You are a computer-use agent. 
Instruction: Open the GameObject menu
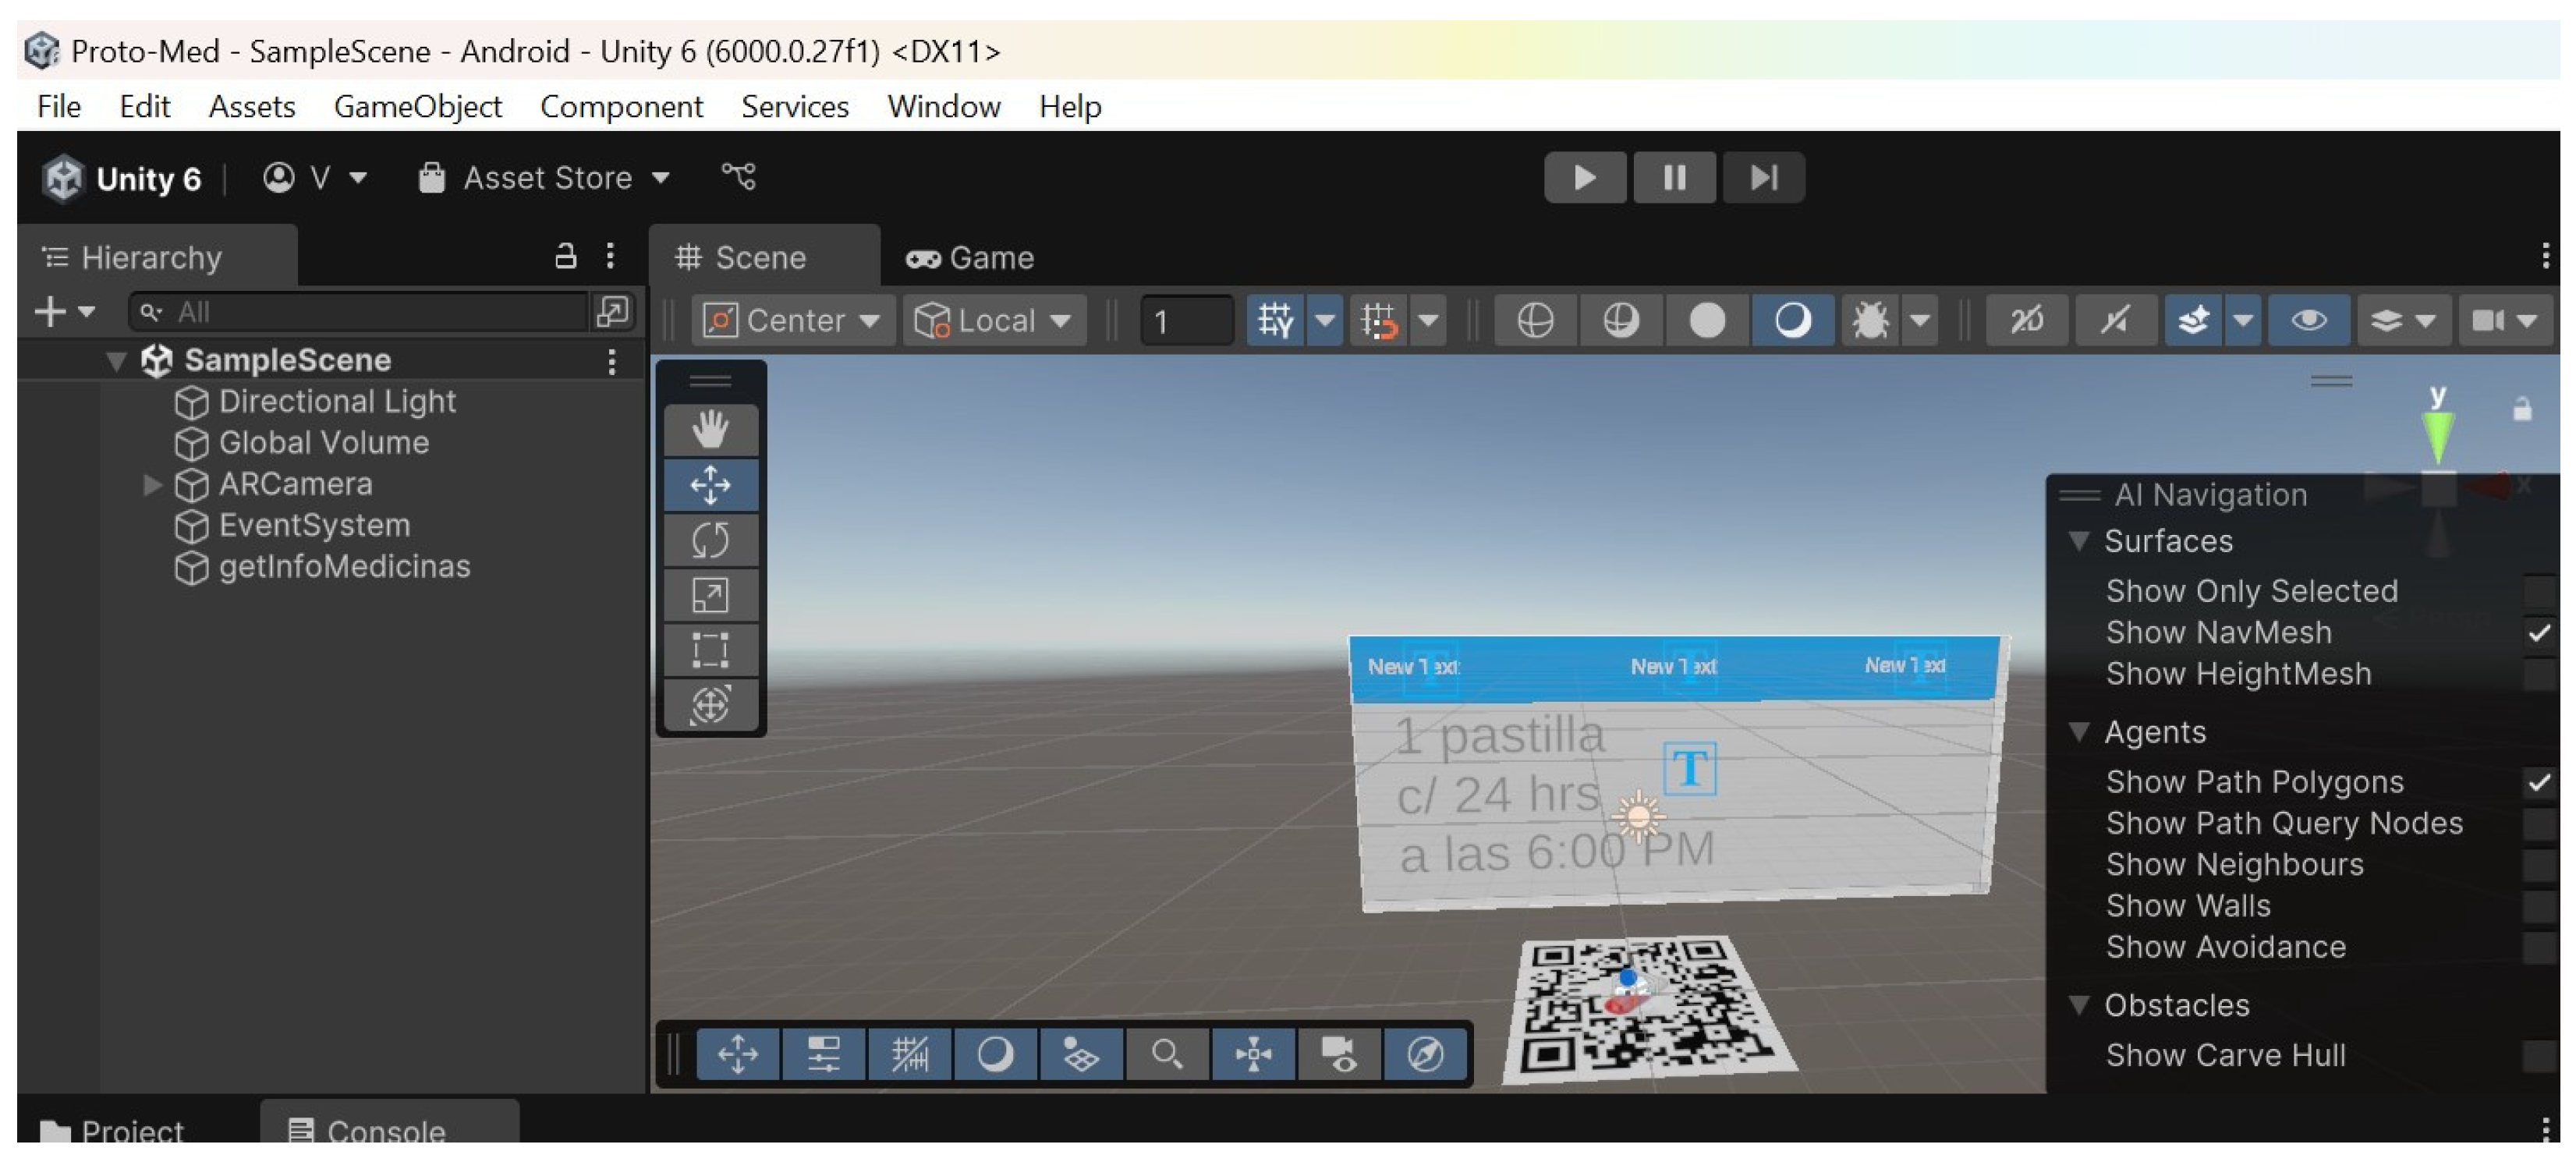click(x=417, y=106)
